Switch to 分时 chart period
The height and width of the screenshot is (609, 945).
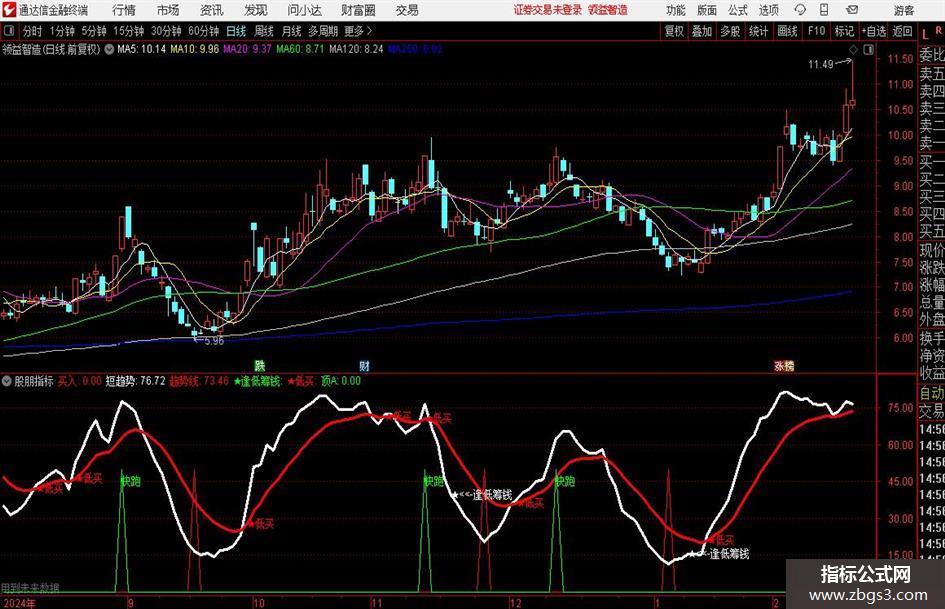(x=33, y=31)
